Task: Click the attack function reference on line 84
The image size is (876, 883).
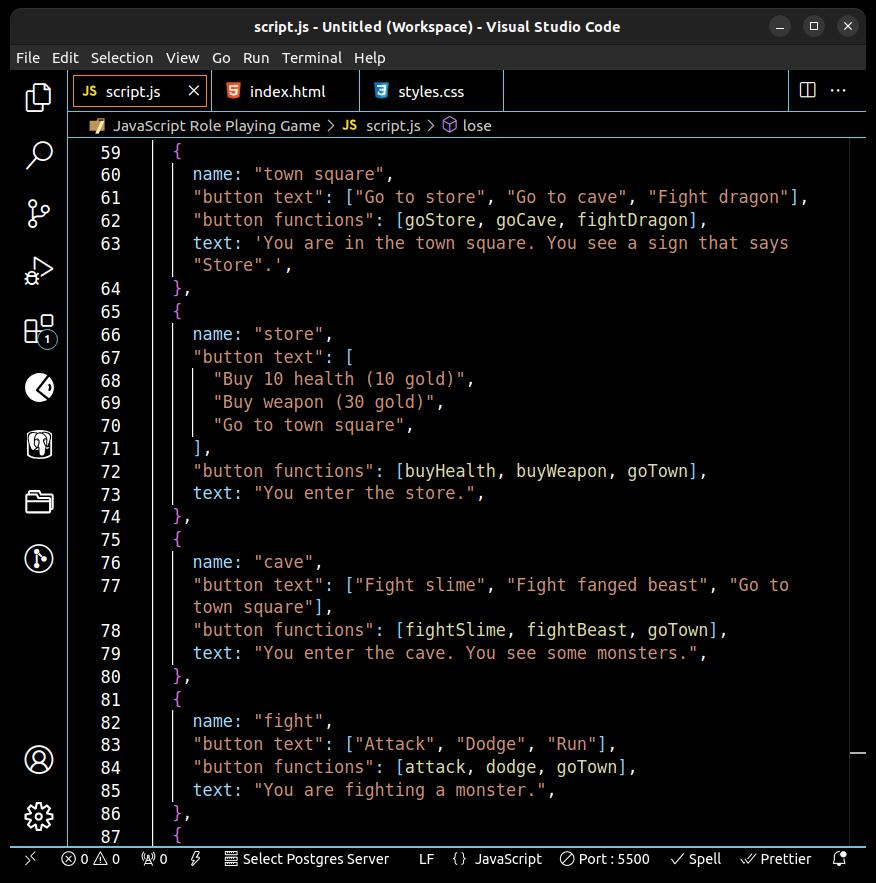Action: 435,766
